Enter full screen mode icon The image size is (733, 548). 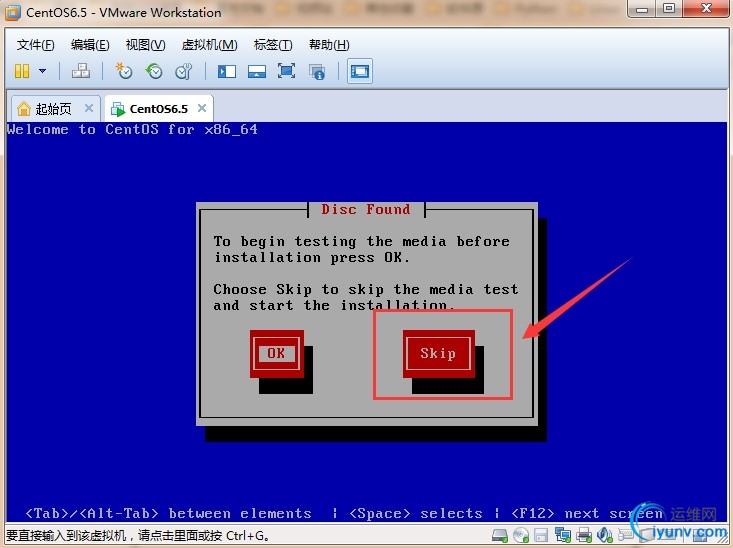pyautogui.click(x=286, y=71)
